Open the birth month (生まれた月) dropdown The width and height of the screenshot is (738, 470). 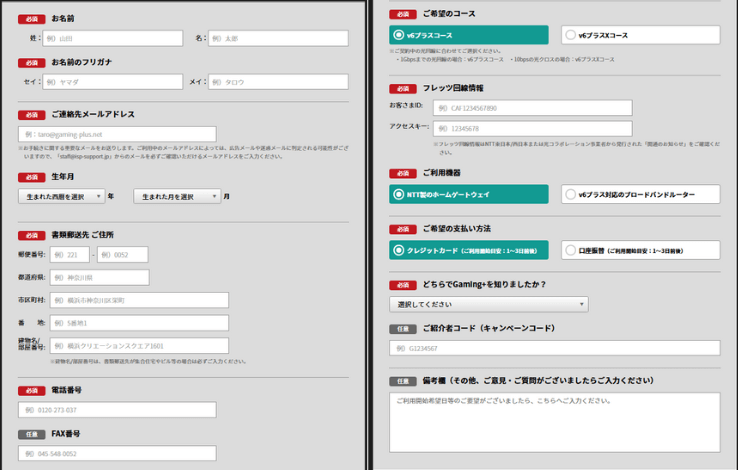(177, 197)
